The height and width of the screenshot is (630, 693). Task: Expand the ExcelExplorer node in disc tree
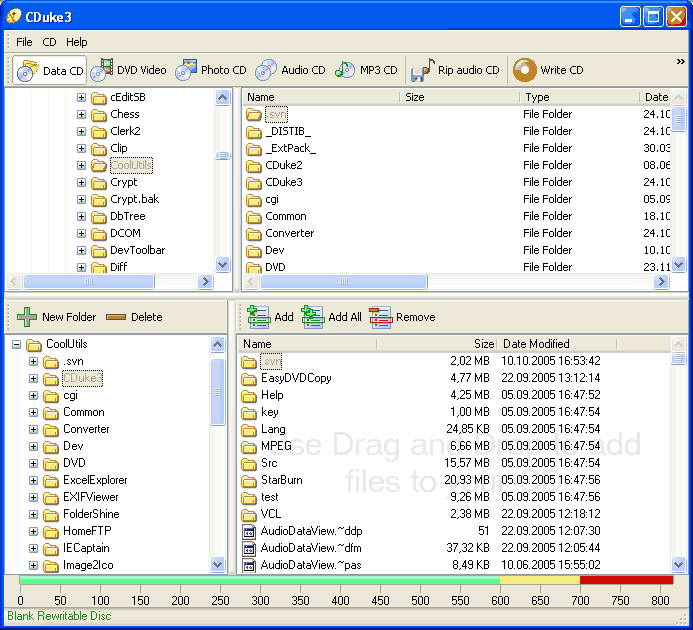click(x=34, y=480)
